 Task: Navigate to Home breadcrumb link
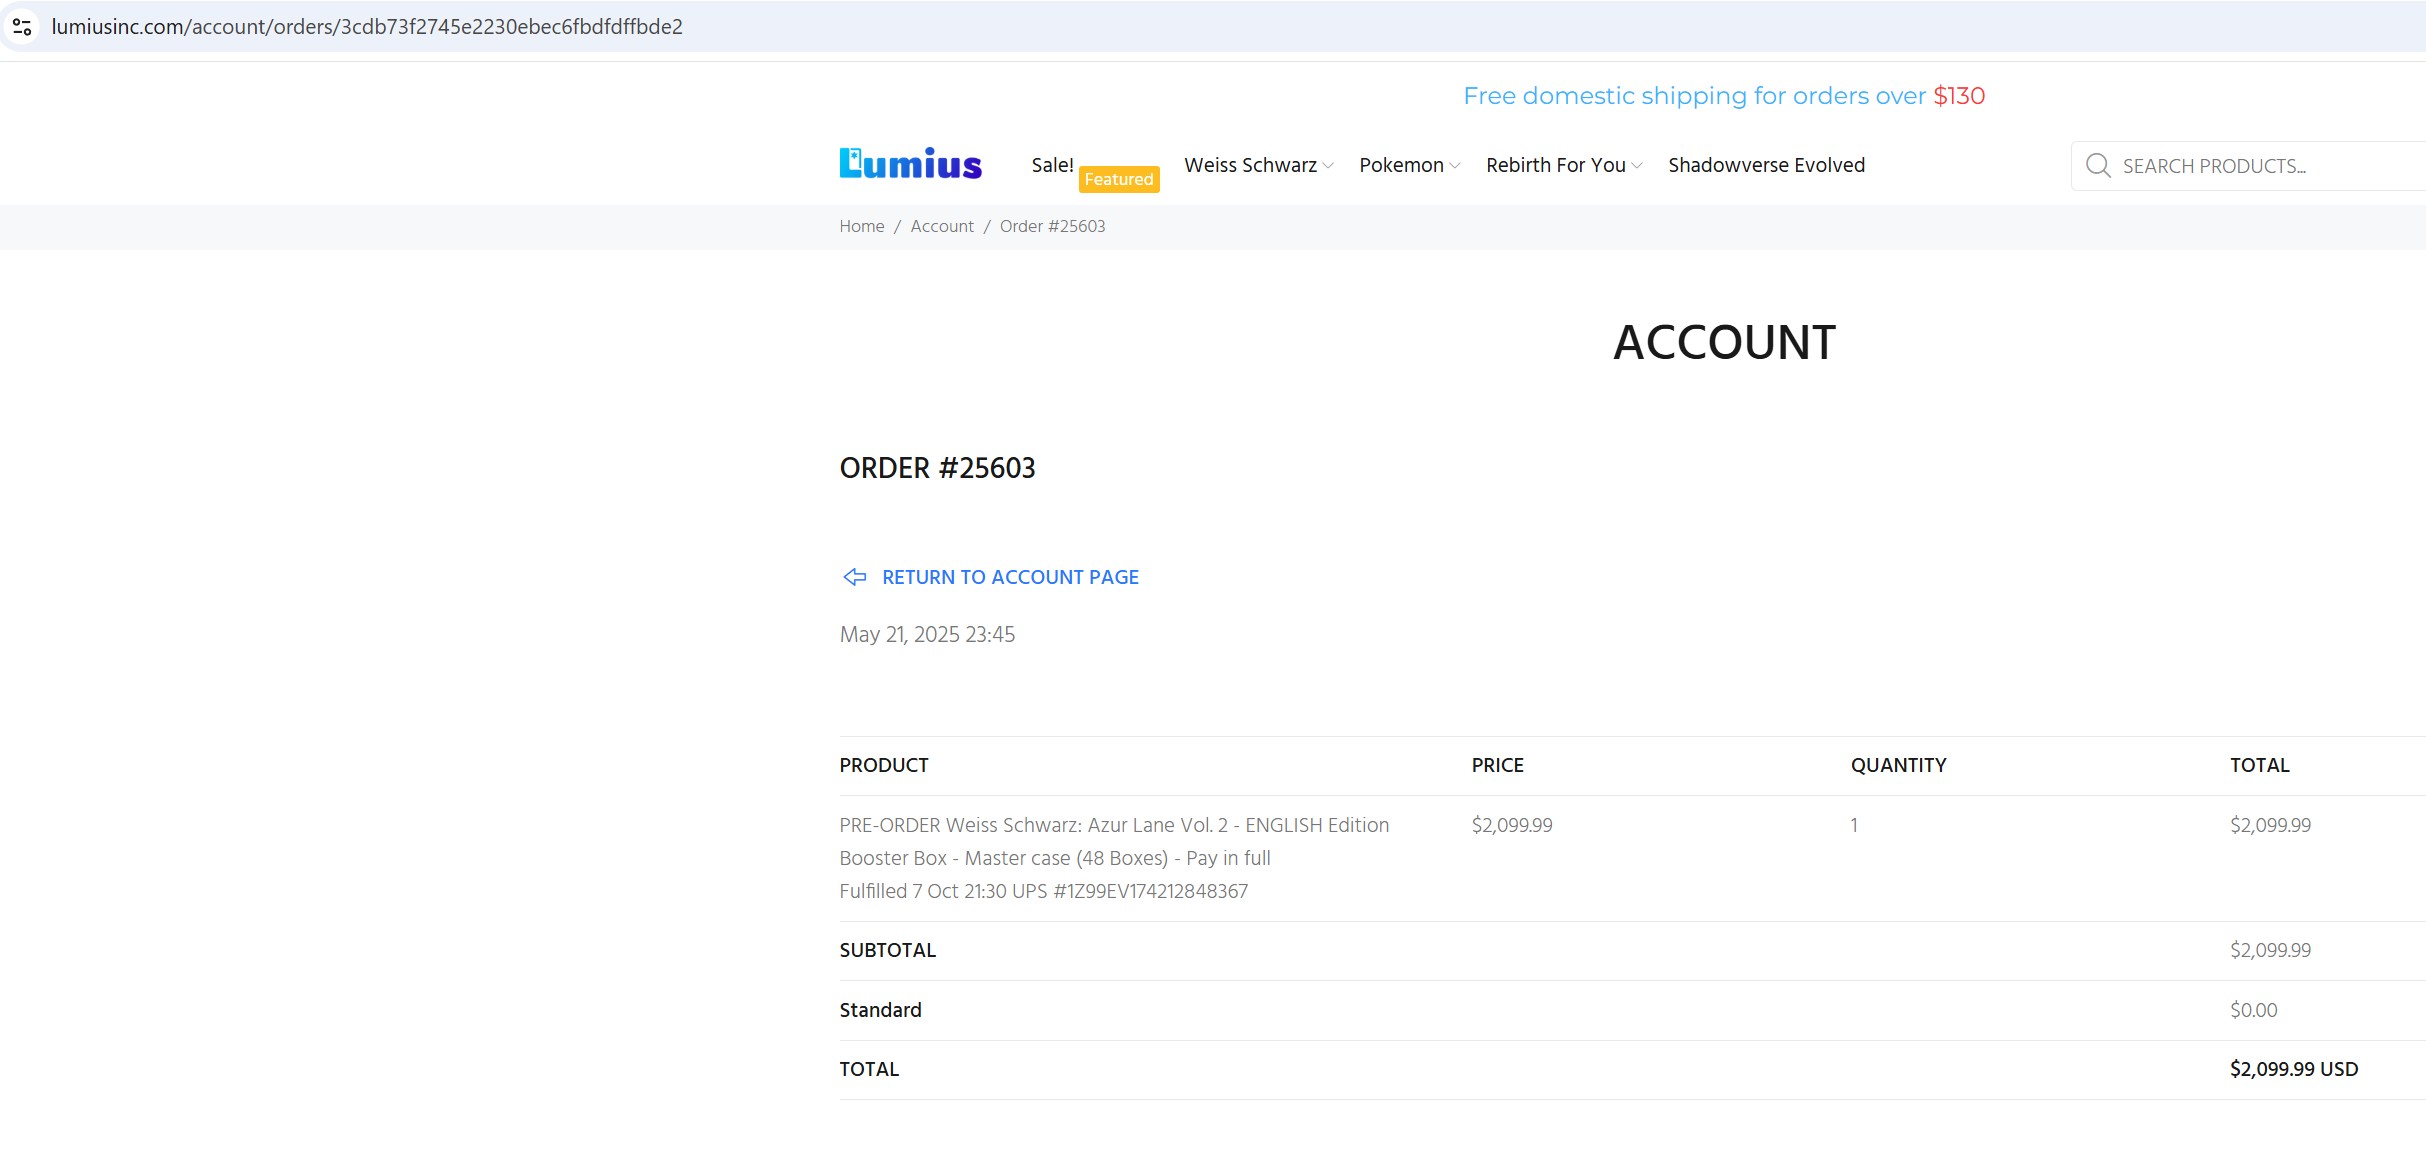pos(861,226)
